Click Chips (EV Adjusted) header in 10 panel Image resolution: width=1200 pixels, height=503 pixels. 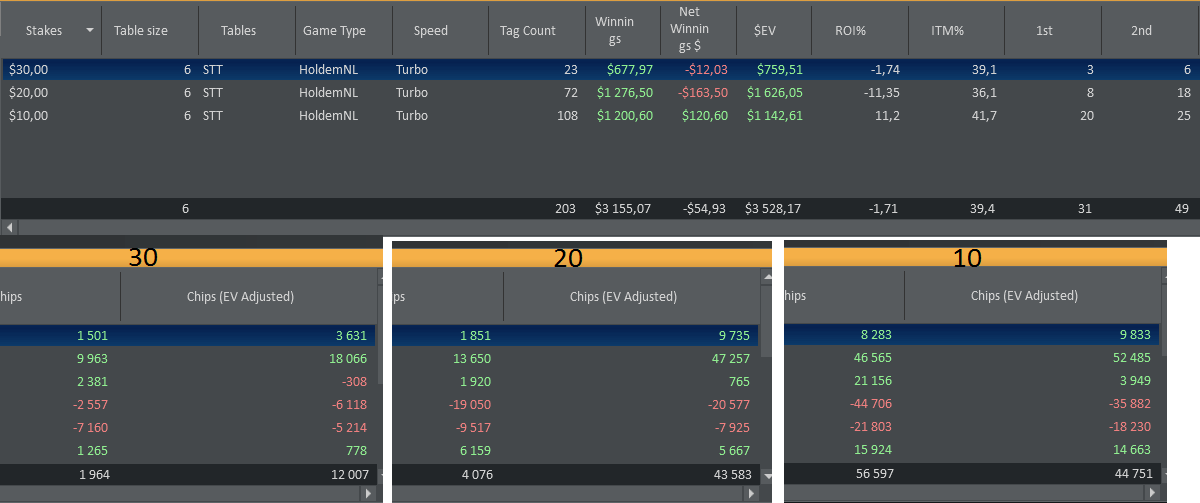(1024, 297)
